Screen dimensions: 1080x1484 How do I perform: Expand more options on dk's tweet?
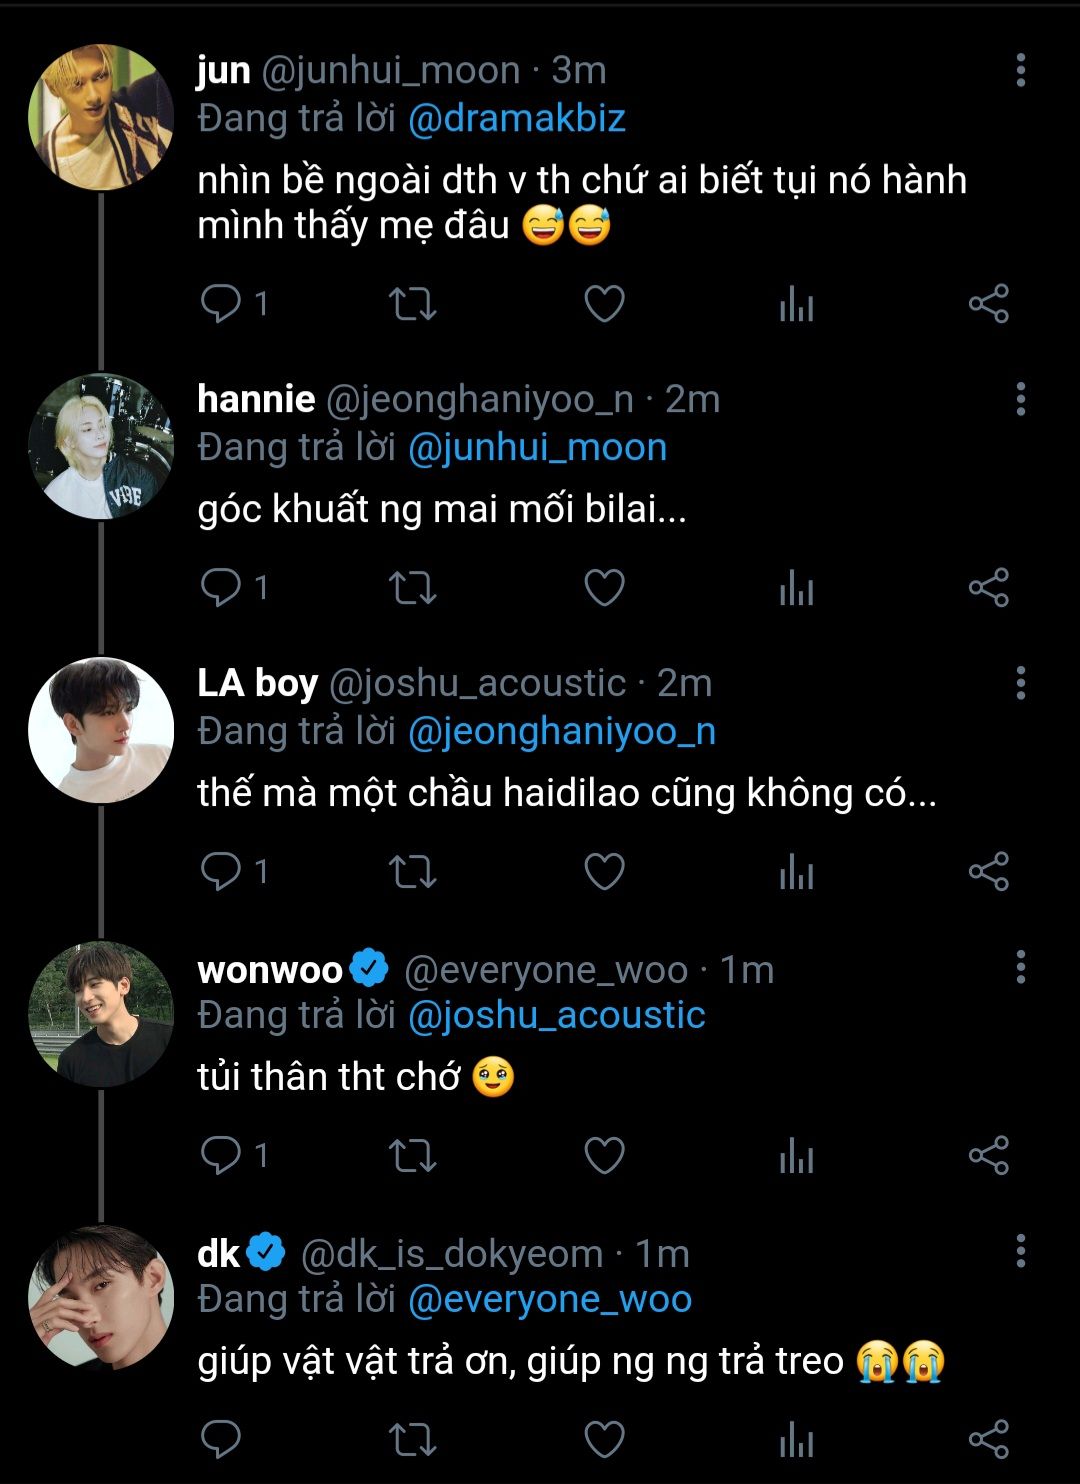pos(1020,1251)
